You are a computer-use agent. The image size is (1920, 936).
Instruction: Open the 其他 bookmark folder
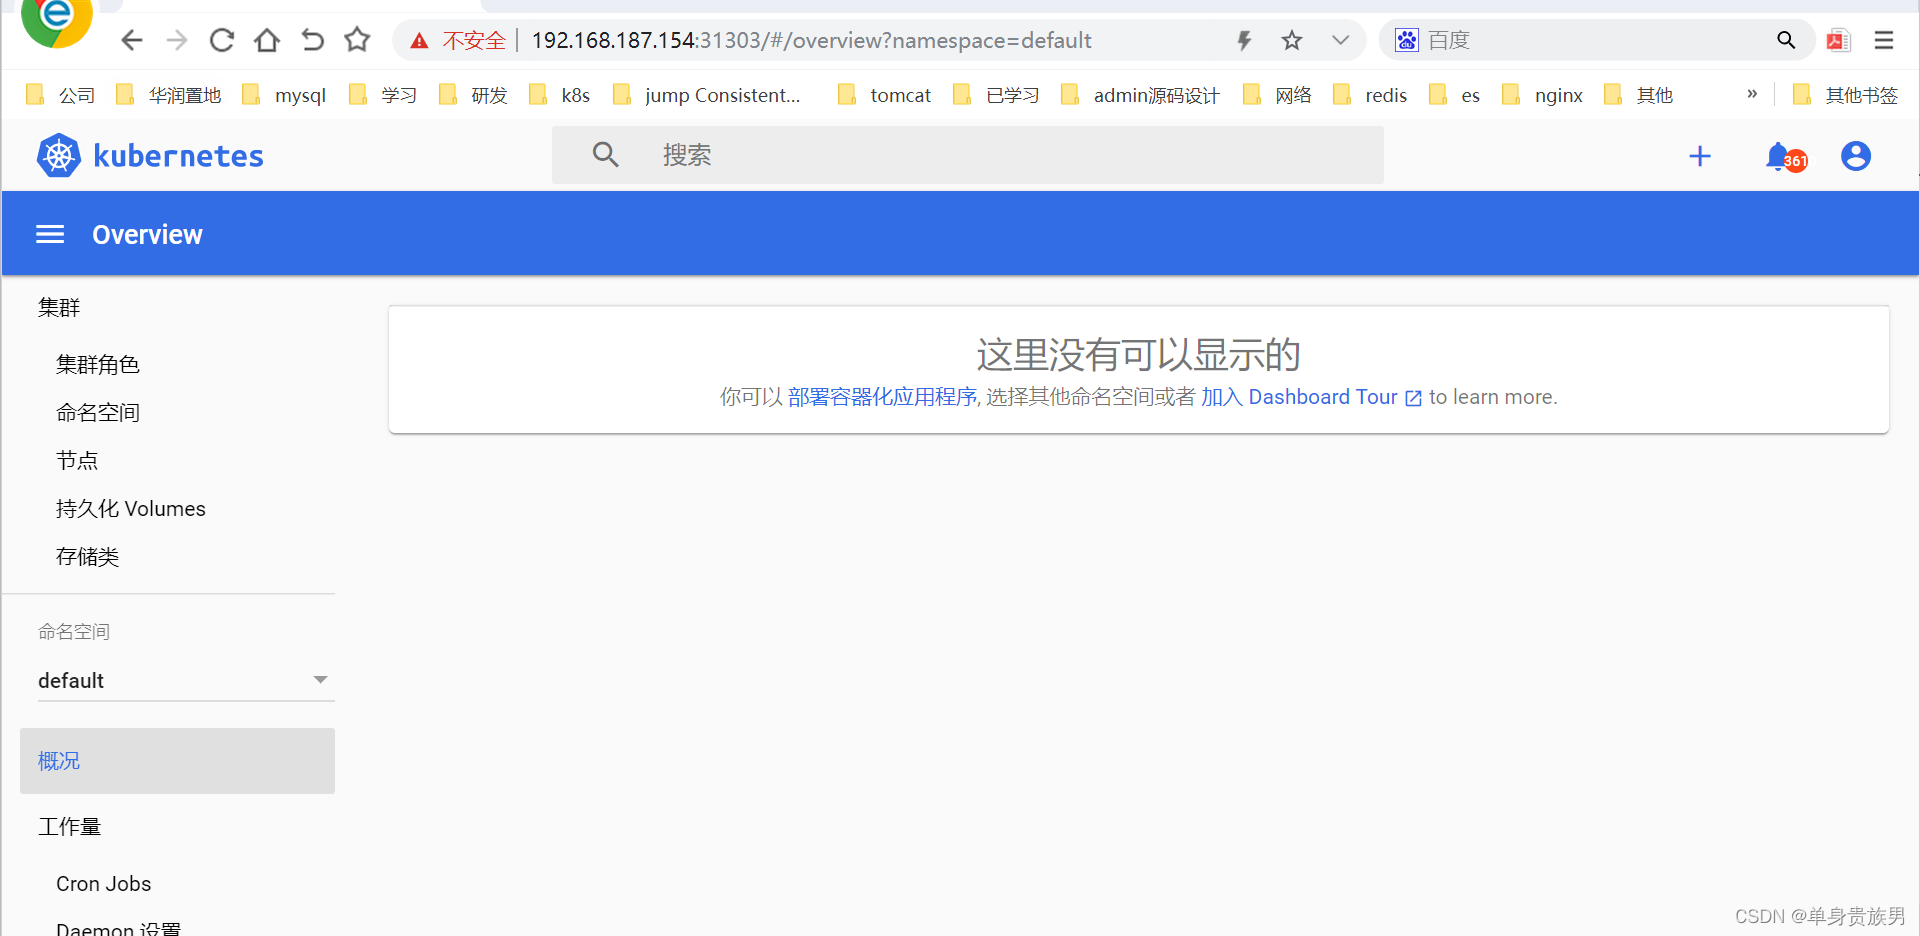coord(1638,95)
